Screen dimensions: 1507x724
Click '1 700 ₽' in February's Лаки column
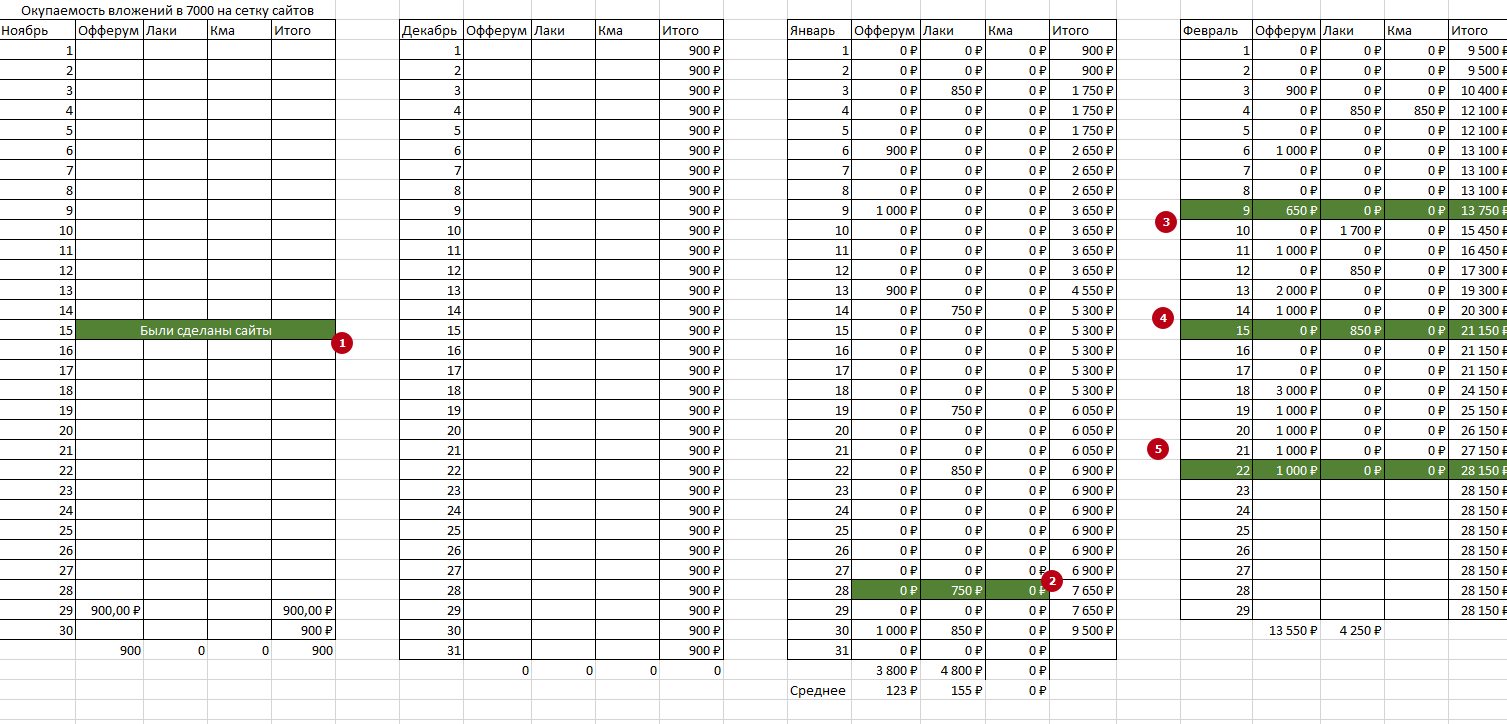tap(1350, 230)
